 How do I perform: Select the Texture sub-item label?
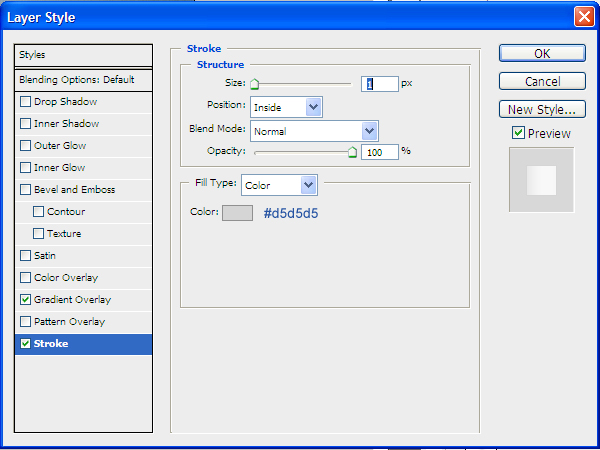click(x=64, y=233)
